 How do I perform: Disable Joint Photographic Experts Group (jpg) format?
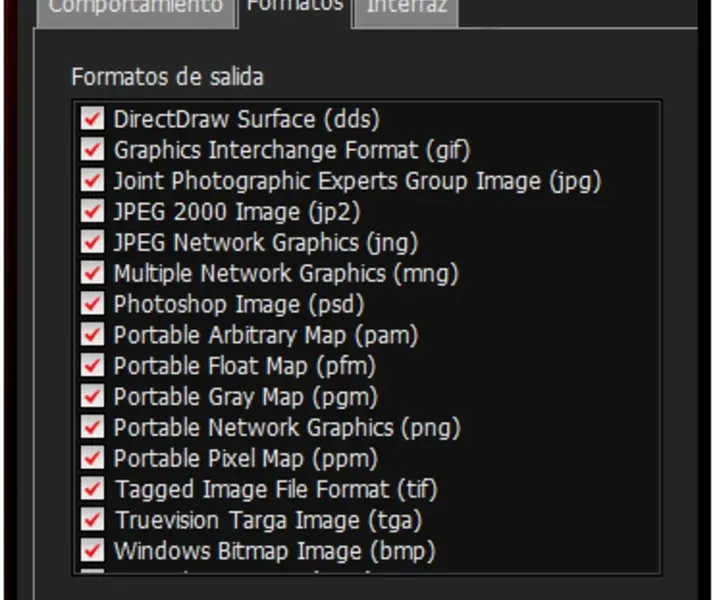point(93,181)
